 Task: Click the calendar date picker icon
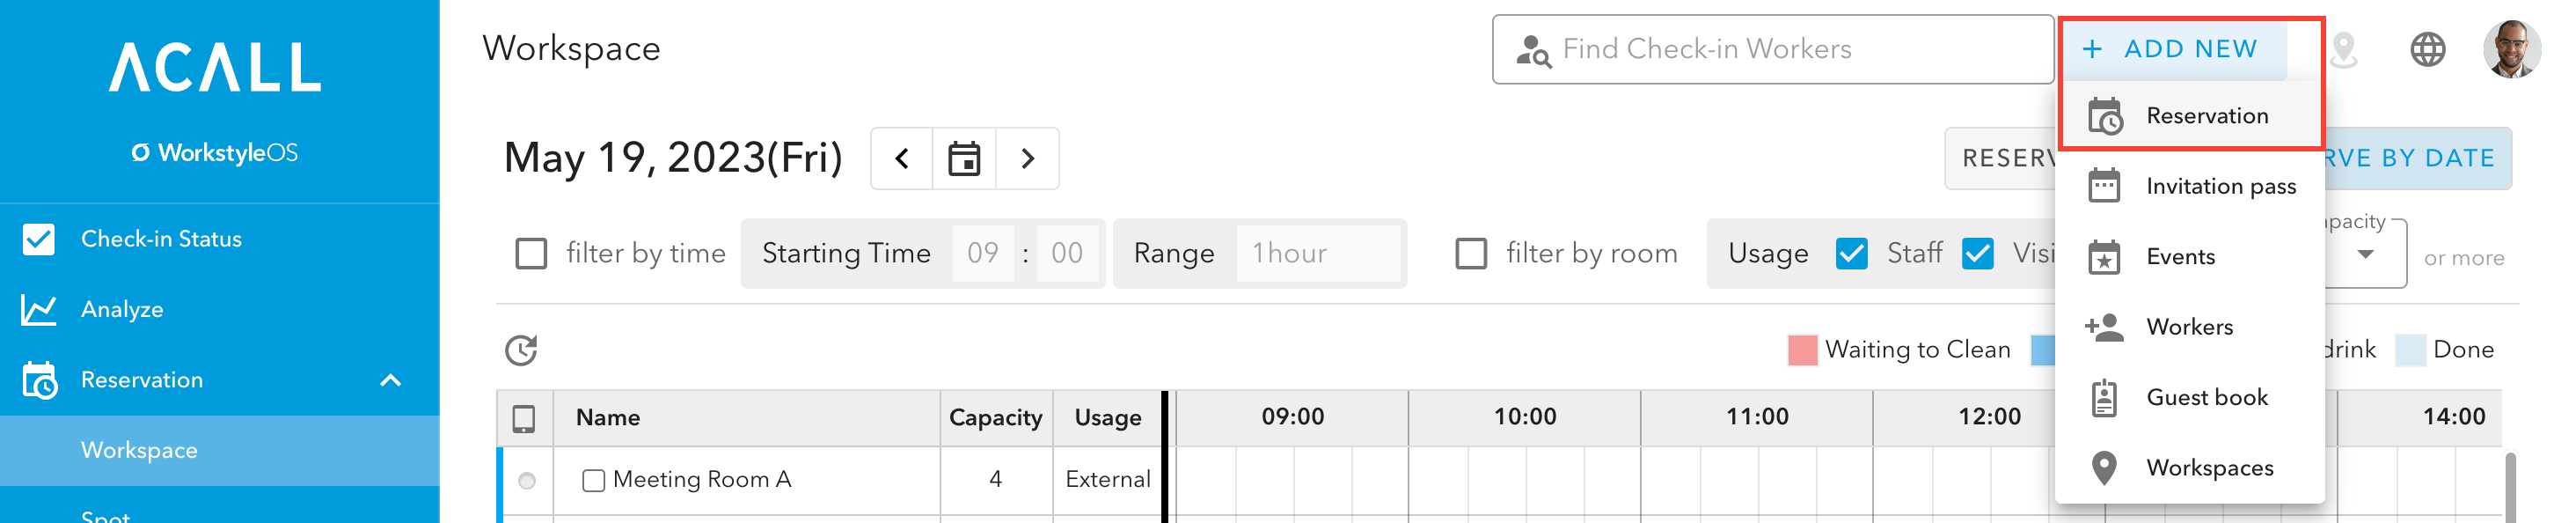[964, 158]
